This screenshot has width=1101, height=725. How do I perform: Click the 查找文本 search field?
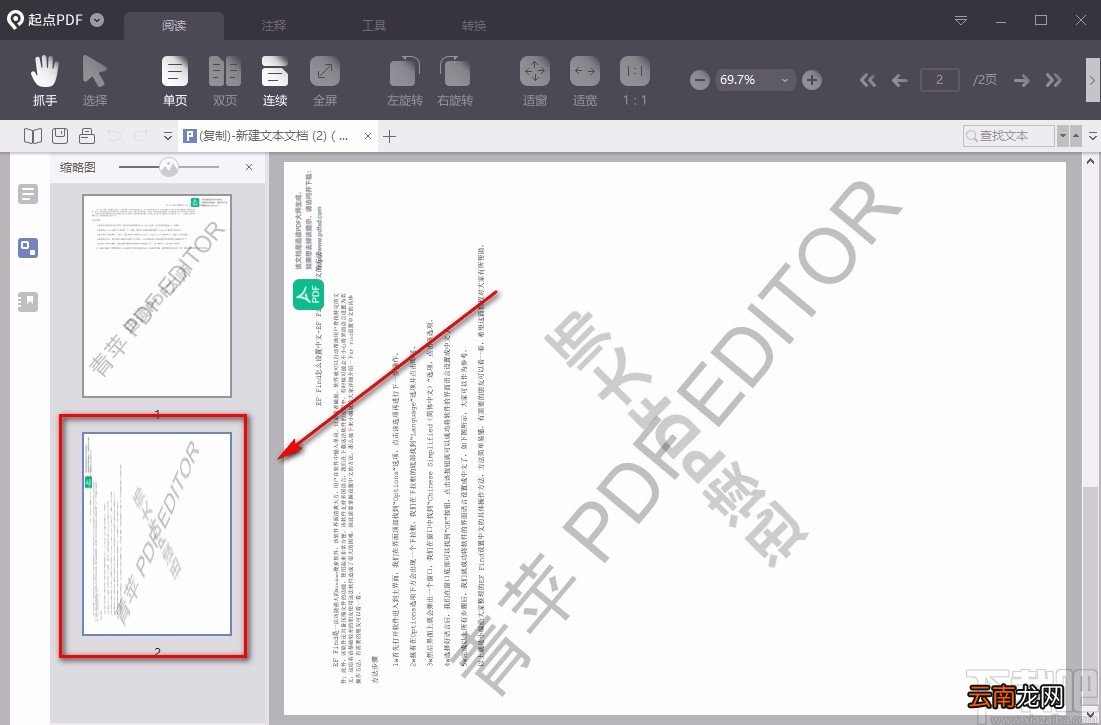pos(1009,135)
